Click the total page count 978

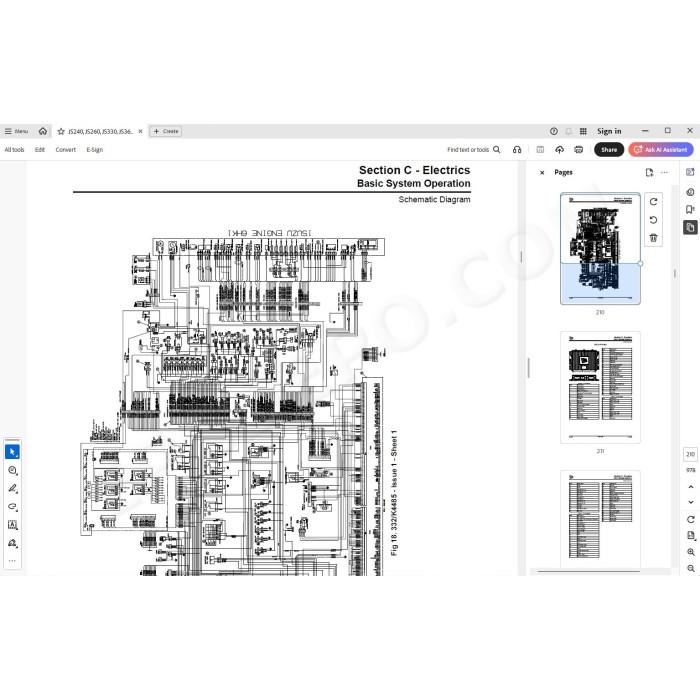tap(691, 470)
